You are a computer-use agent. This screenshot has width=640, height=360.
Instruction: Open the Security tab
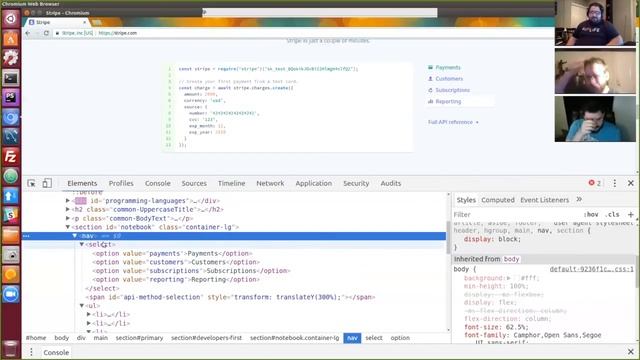pos(356,183)
